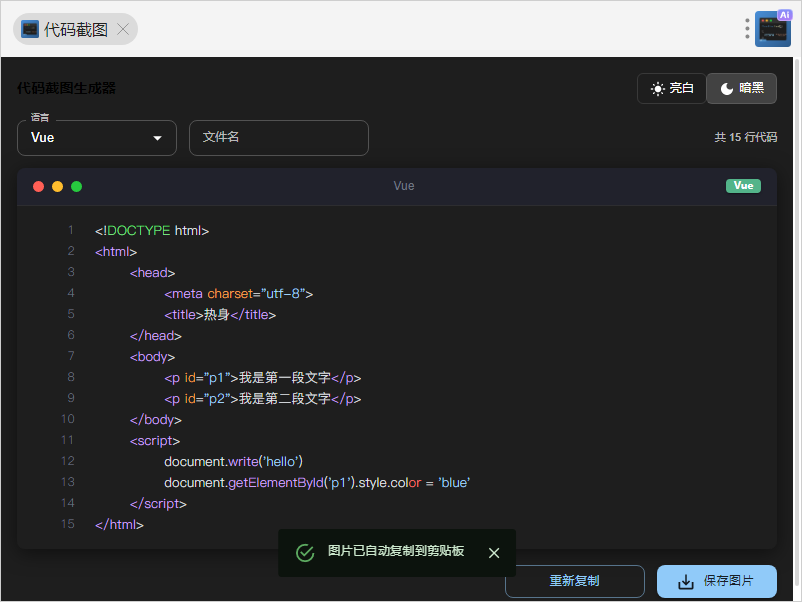Click 重新复制 to copy again
The height and width of the screenshot is (602, 802).
click(574, 581)
